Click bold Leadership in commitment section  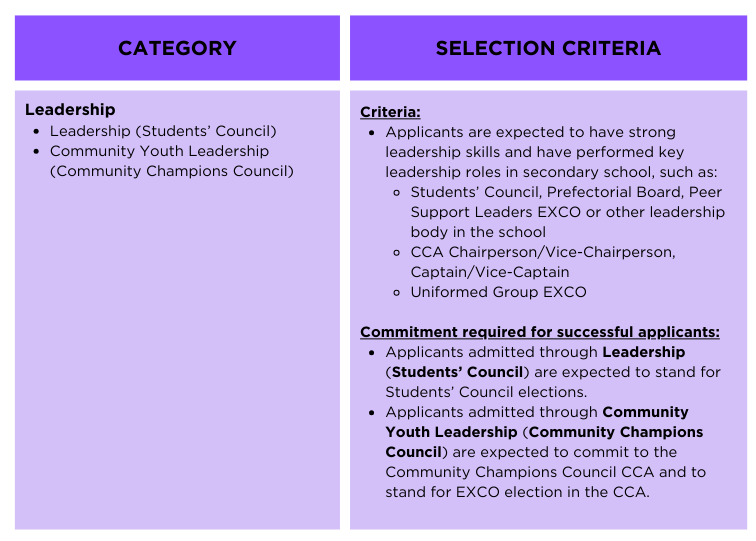pos(644,352)
